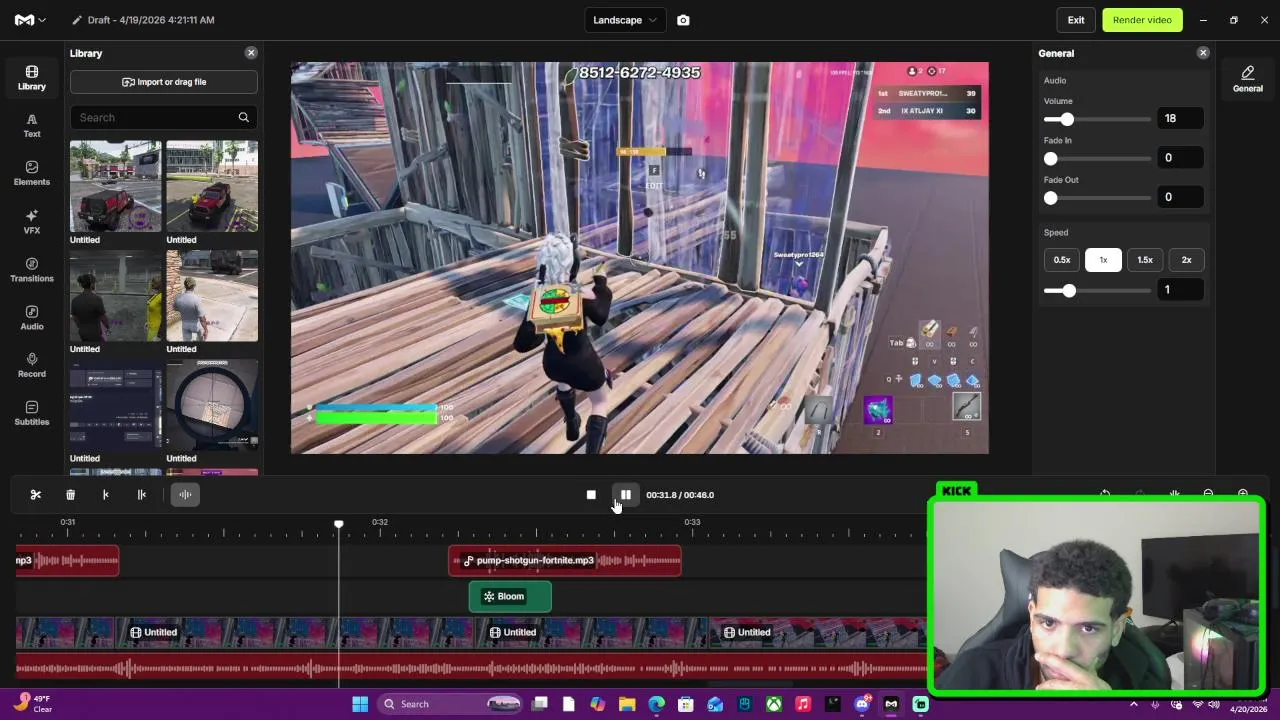Select the scissors split tool
The width and height of the screenshot is (1280, 720).
click(x=36, y=494)
